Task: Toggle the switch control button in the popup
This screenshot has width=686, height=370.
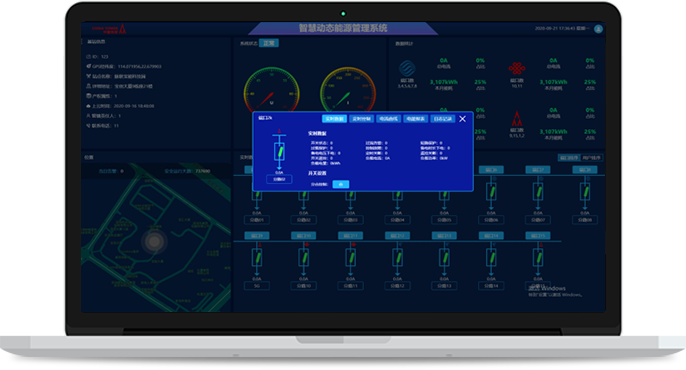Action: point(340,184)
